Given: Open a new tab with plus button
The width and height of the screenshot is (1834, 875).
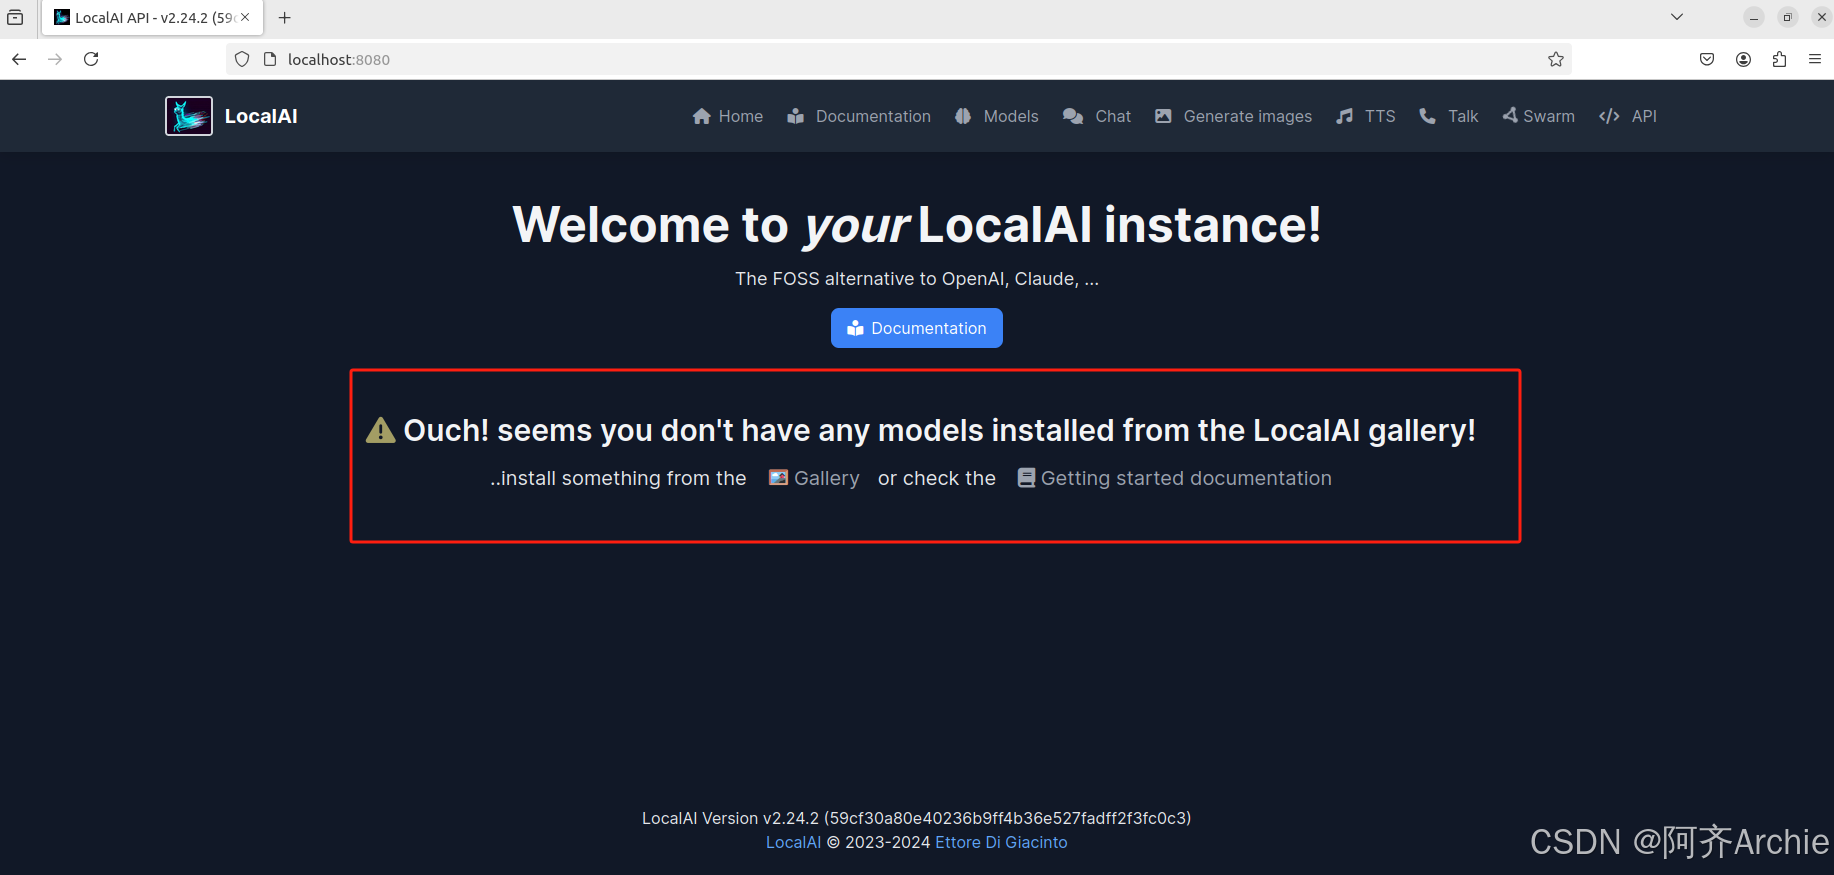Looking at the screenshot, I should point(285,17).
